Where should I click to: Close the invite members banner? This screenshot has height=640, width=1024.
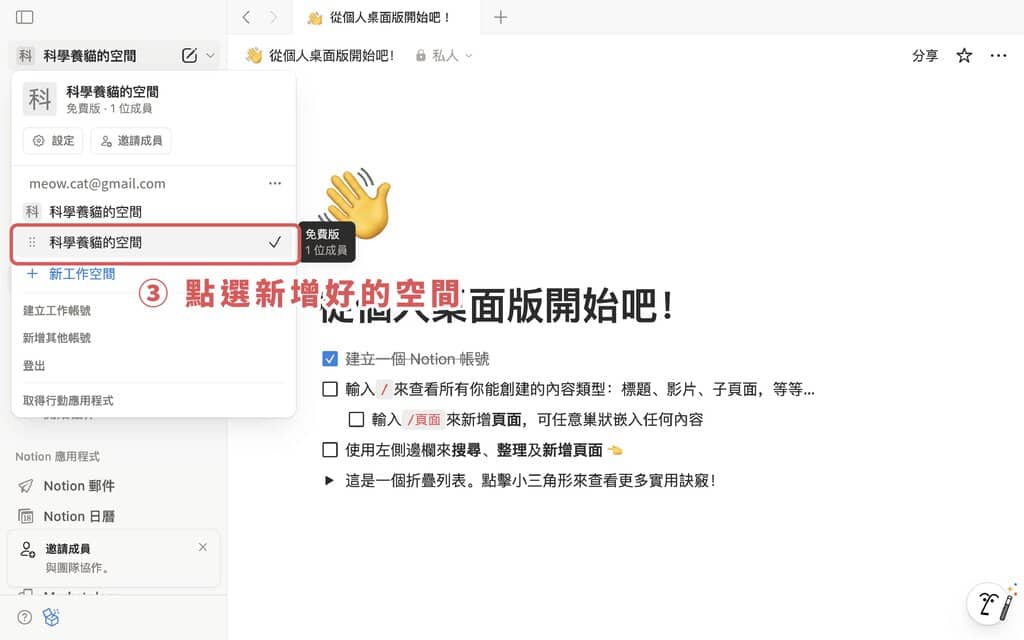tap(203, 547)
